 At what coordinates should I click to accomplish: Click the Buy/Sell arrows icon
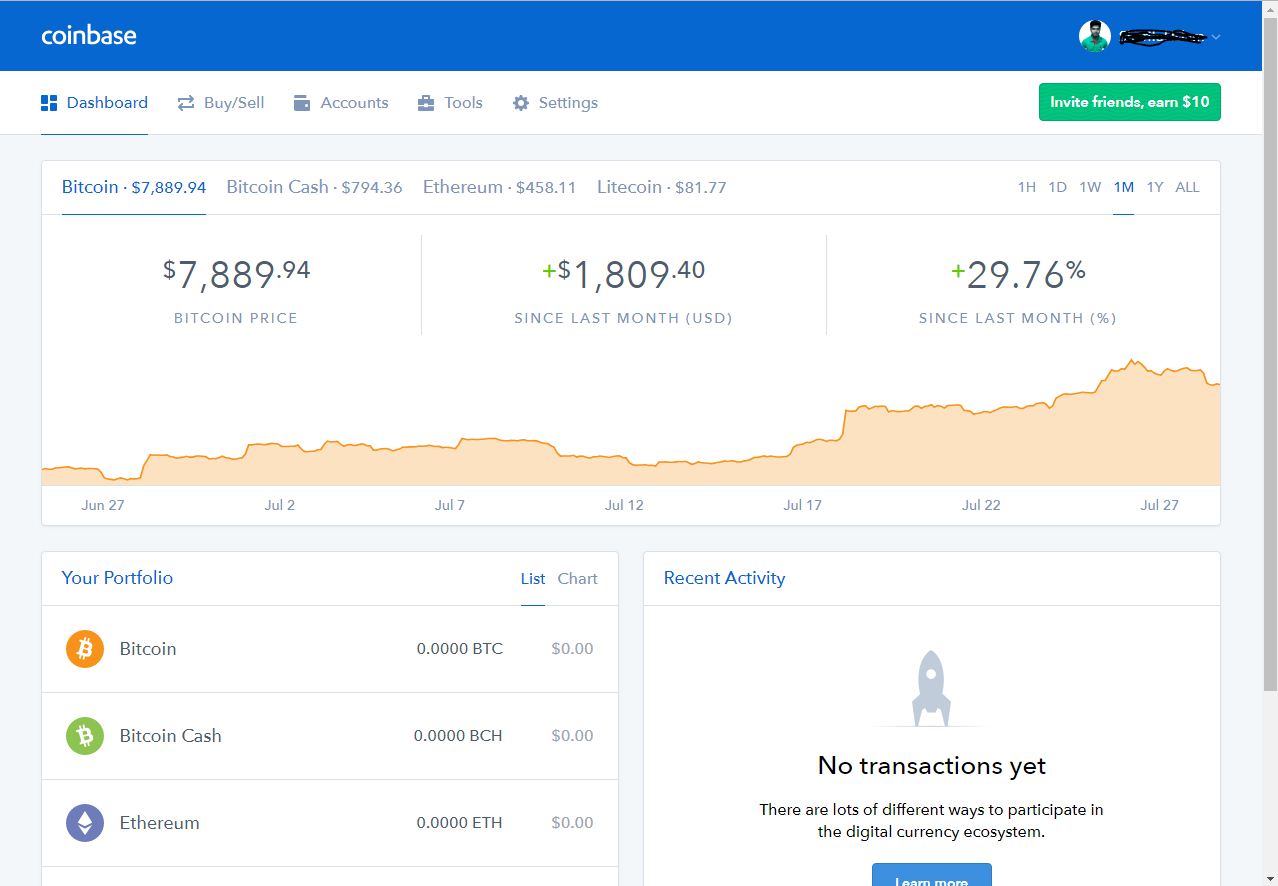pyautogui.click(x=186, y=103)
